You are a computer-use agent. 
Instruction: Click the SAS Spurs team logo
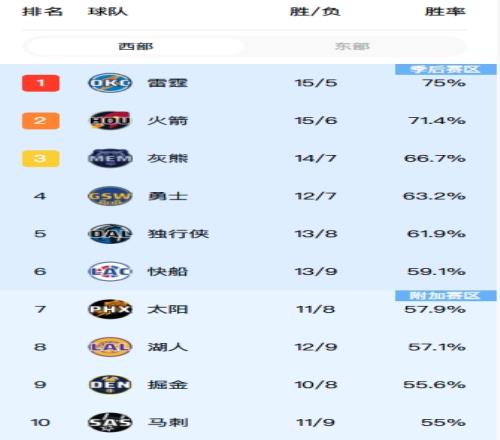tap(110, 422)
